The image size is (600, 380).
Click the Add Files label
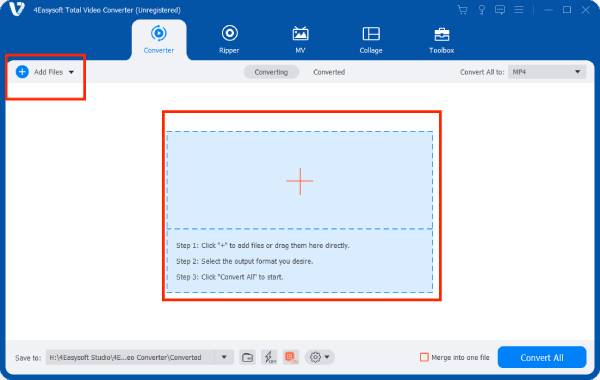pos(49,72)
